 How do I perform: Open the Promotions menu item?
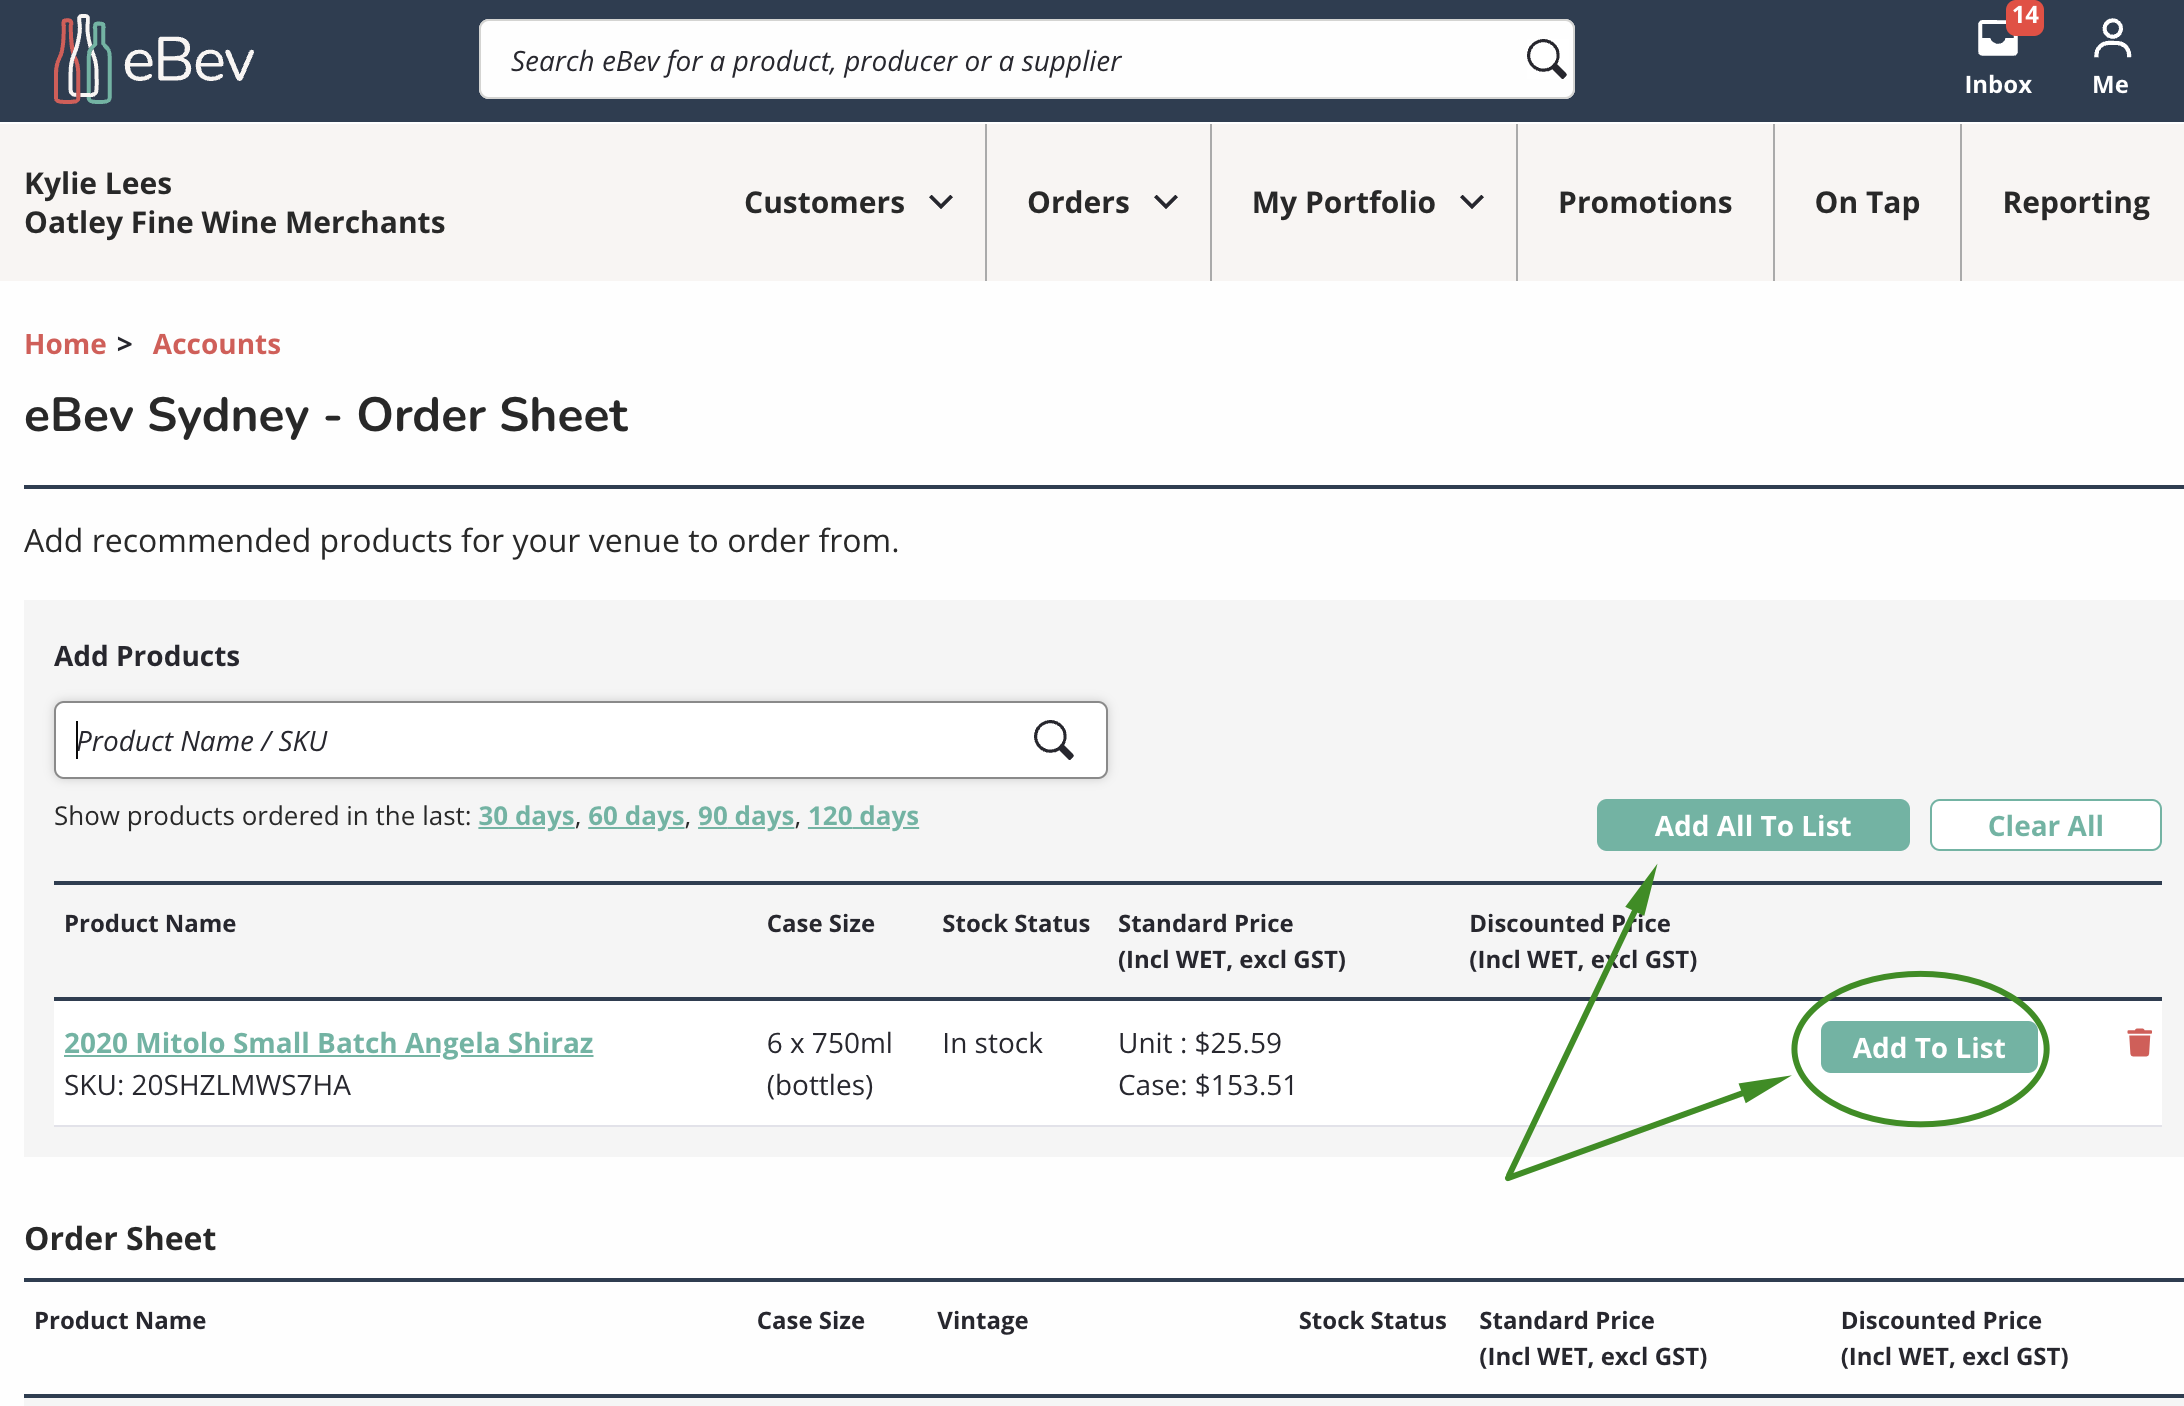(1645, 203)
